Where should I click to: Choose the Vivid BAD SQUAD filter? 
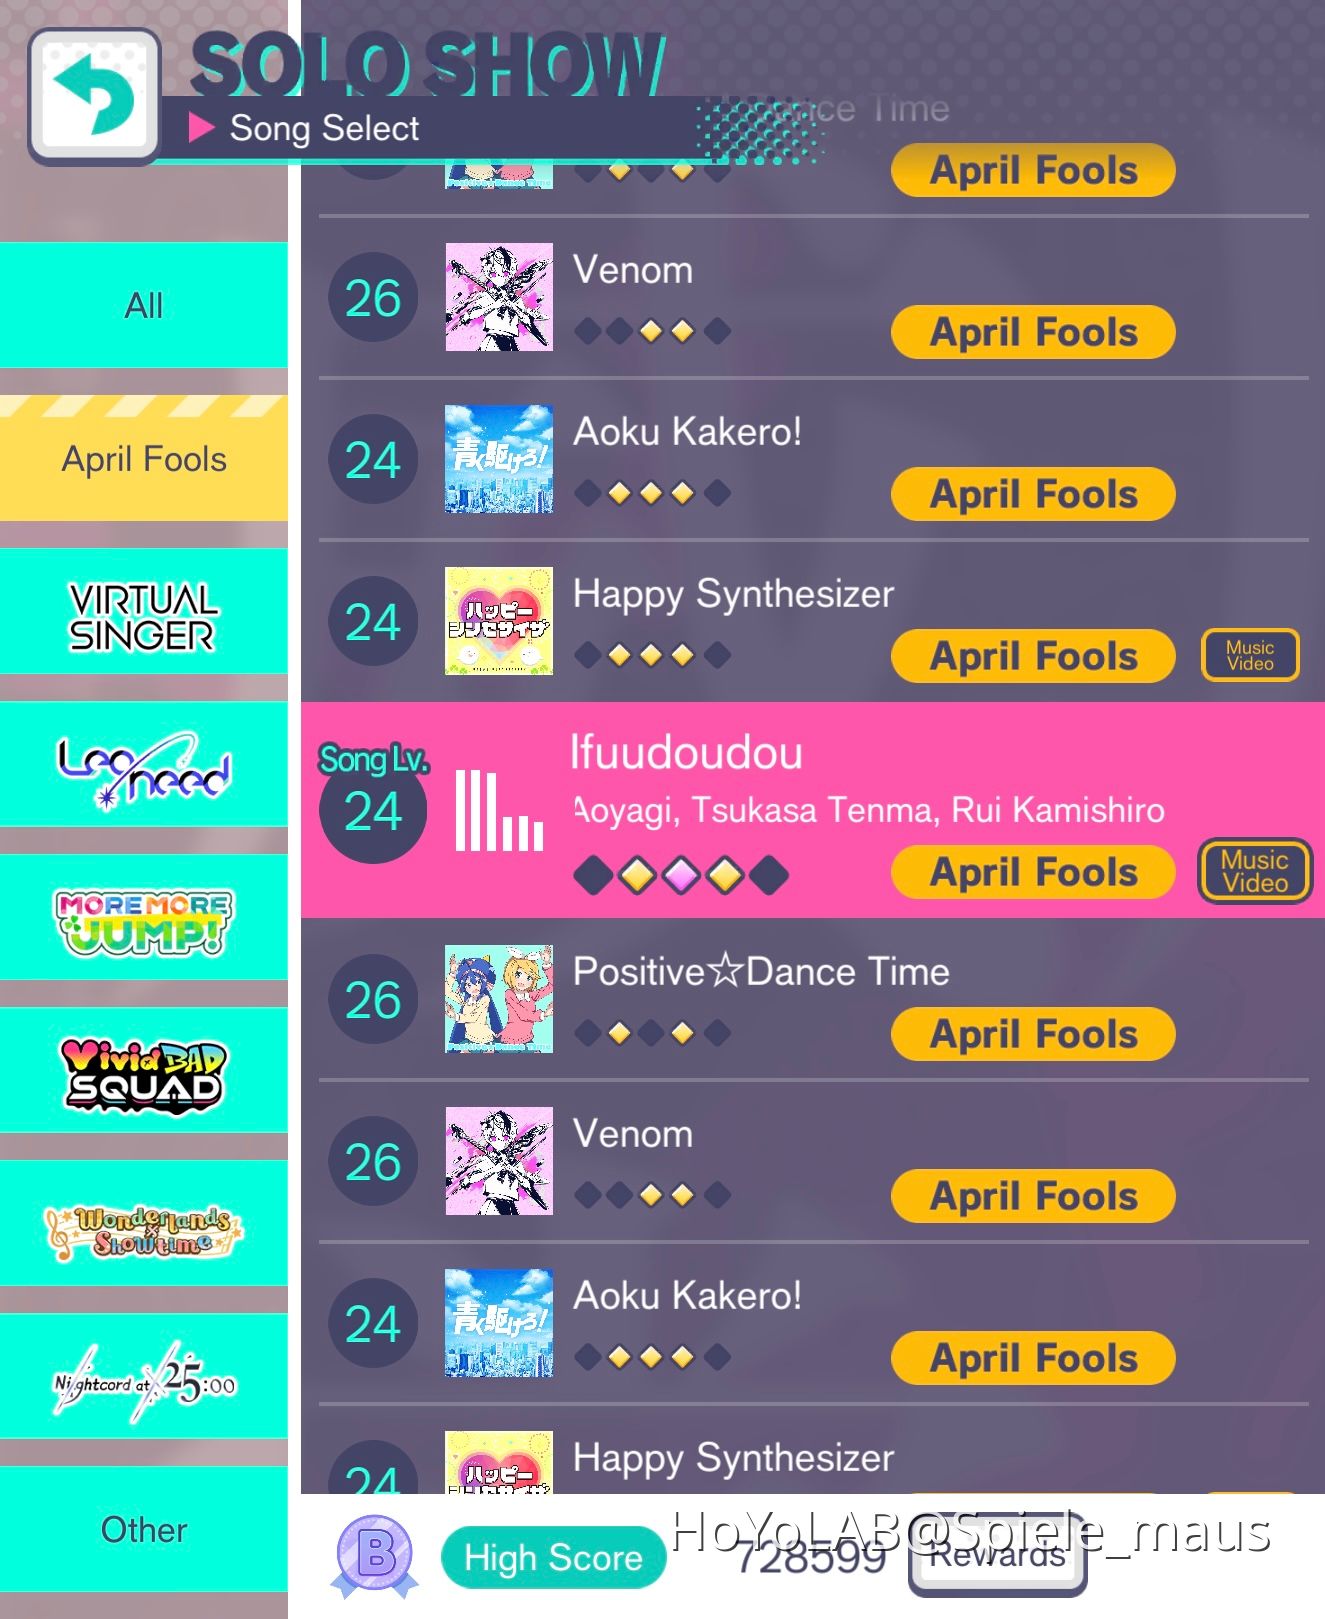coord(144,1071)
